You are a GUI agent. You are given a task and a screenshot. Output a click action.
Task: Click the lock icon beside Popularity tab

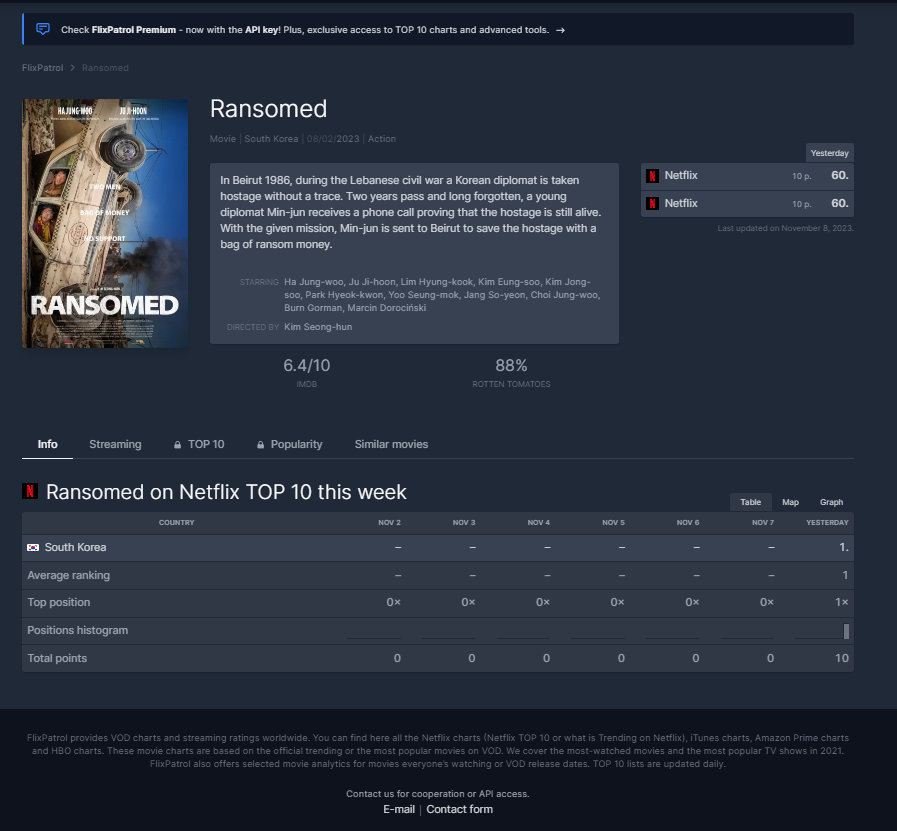tap(260, 444)
